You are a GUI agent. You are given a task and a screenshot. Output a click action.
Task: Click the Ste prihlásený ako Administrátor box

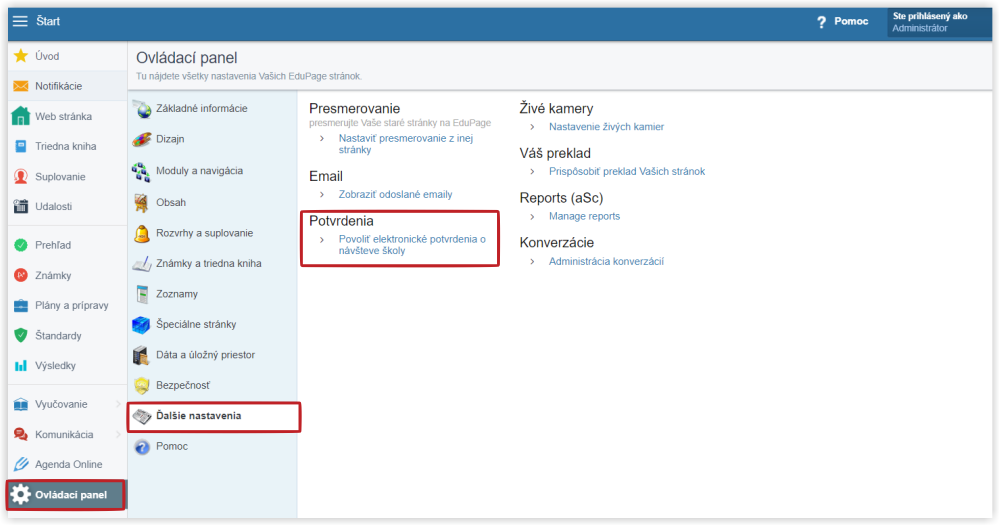pyautogui.click(x=939, y=22)
